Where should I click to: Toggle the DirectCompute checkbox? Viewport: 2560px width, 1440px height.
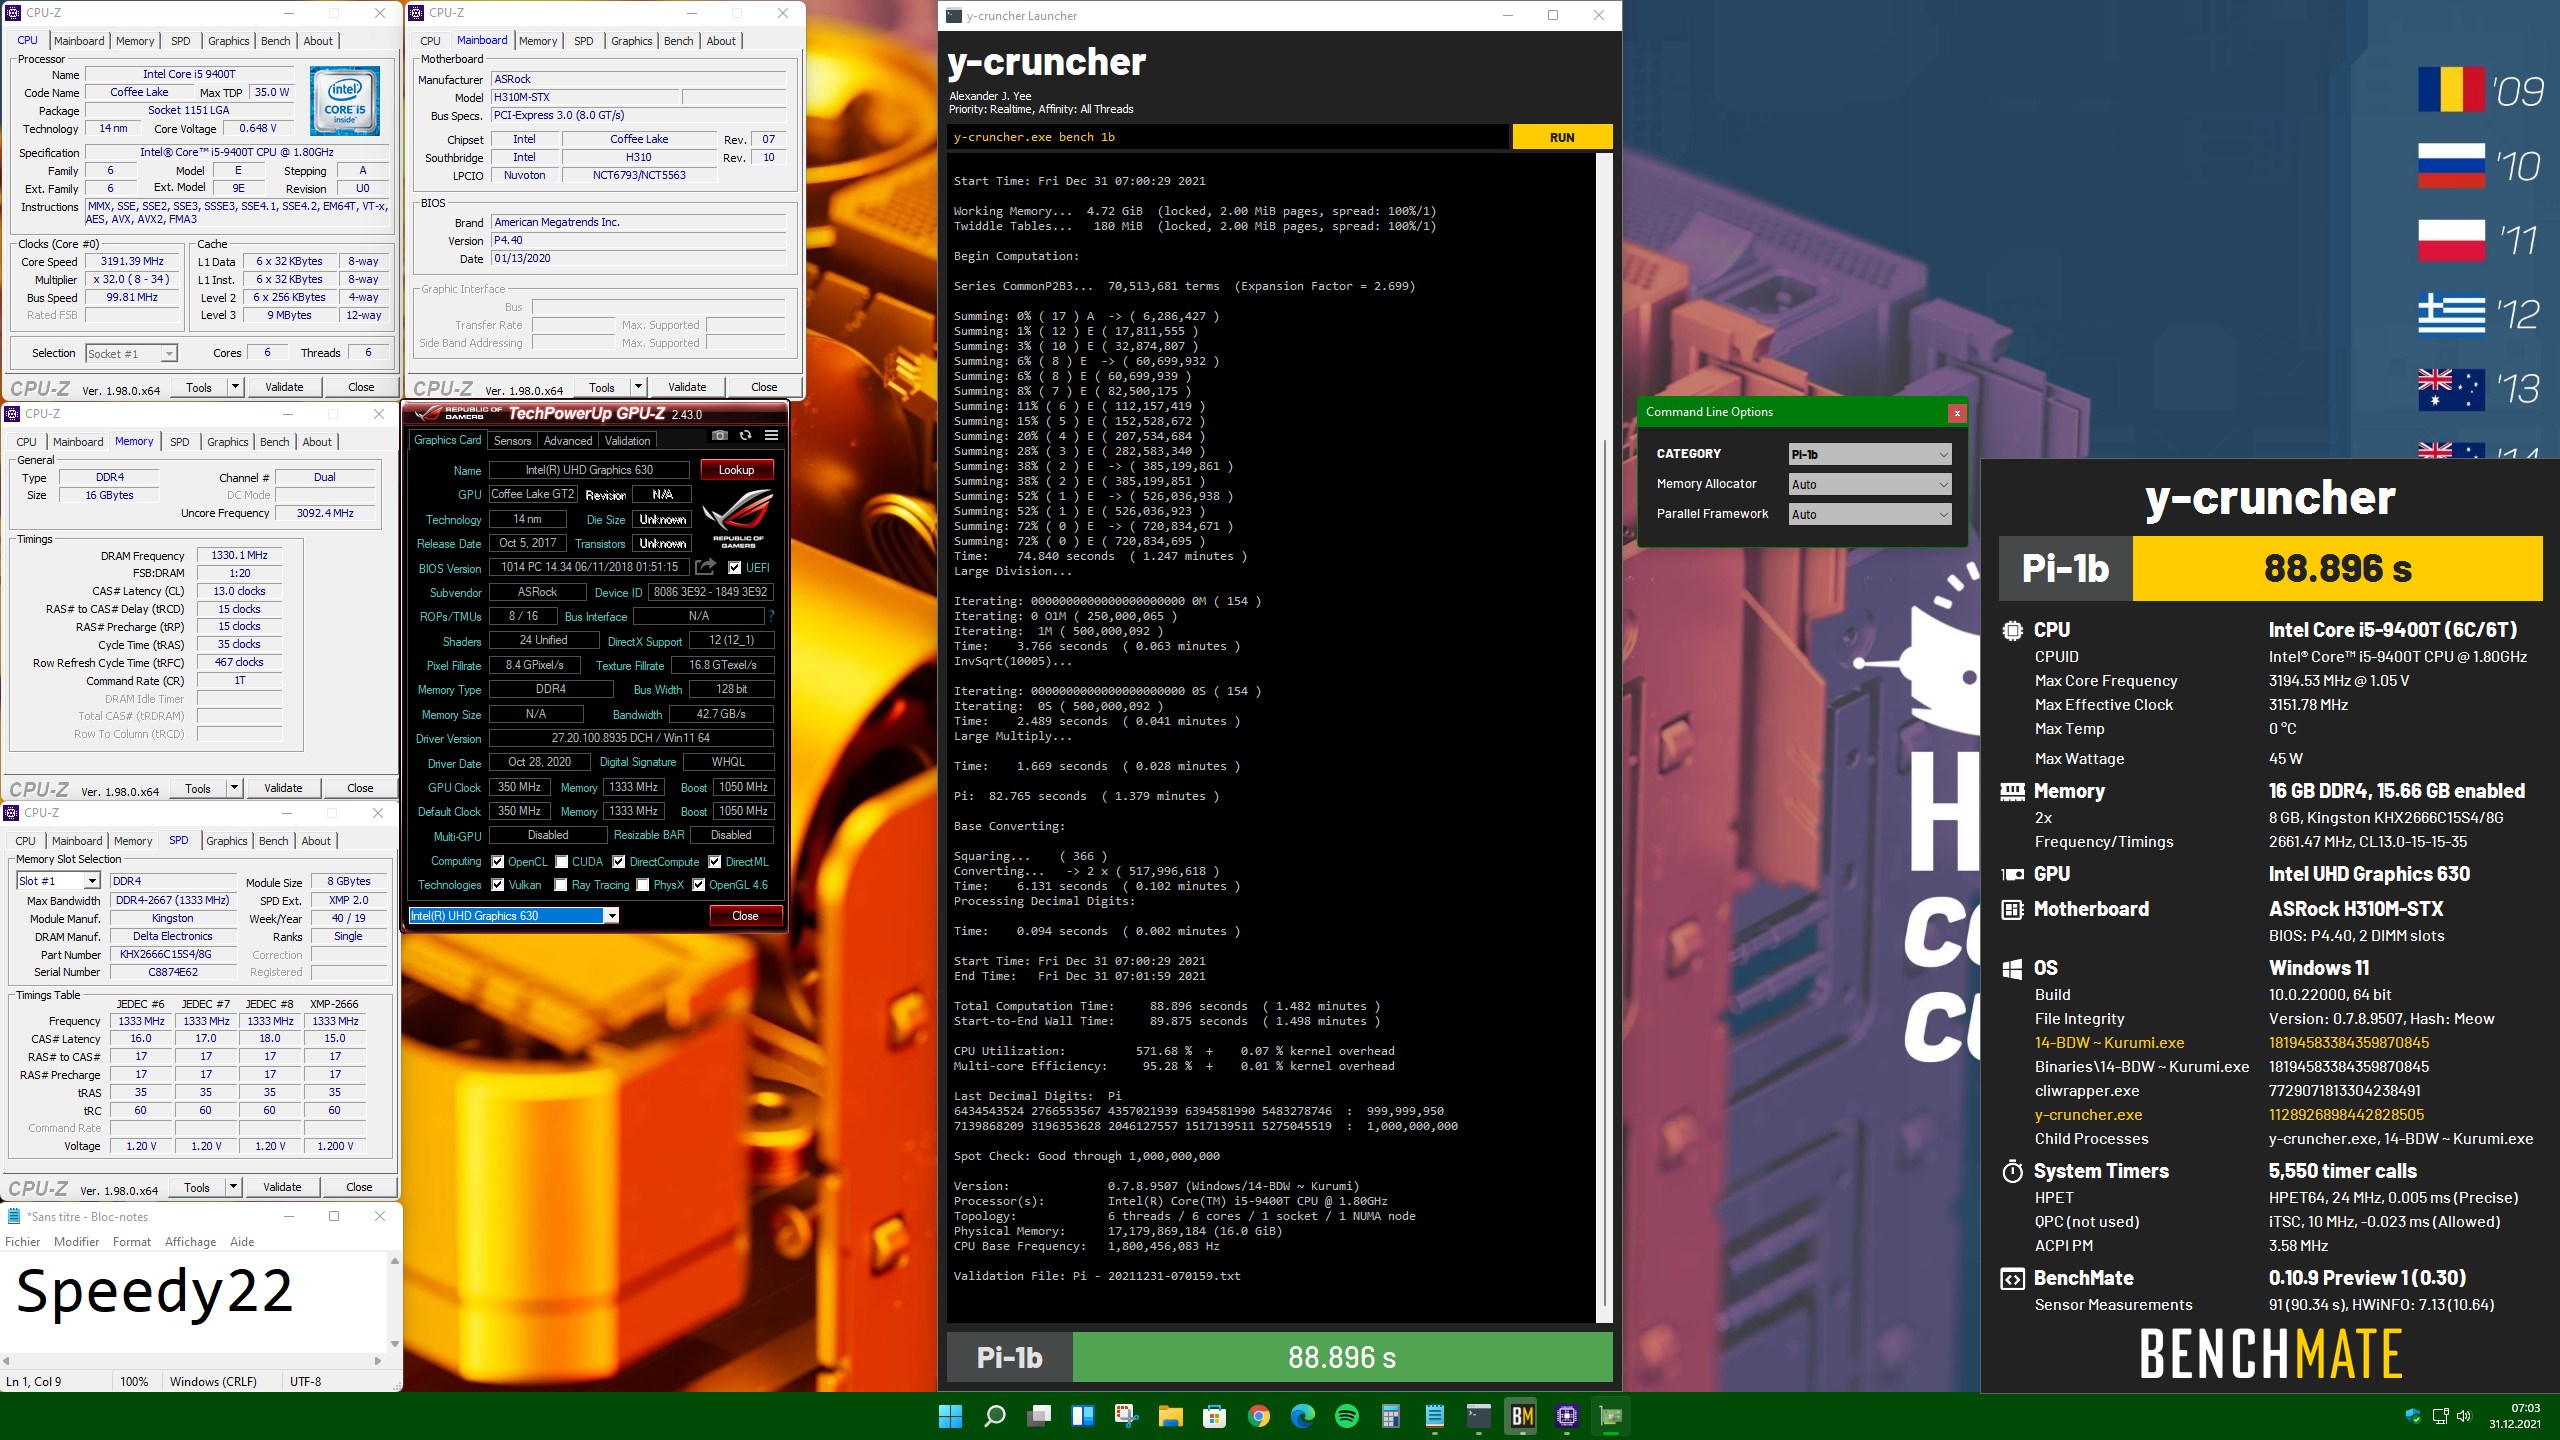click(619, 861)
